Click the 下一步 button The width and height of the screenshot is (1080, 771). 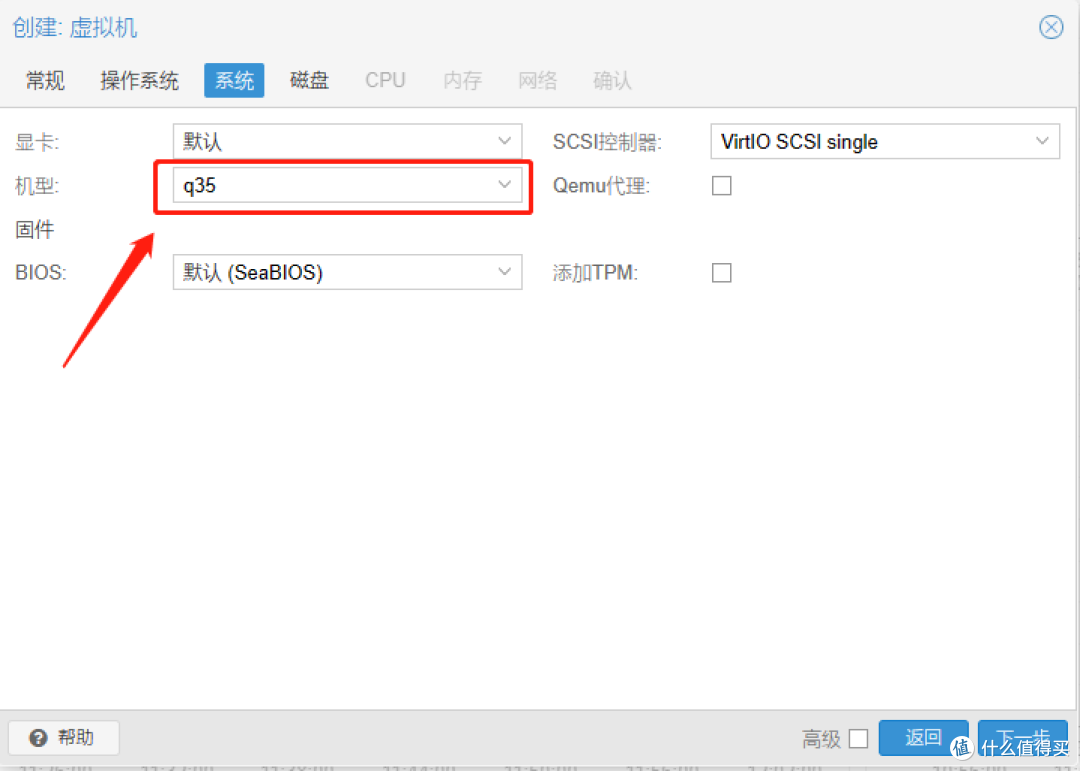[x=1023, y=738]
